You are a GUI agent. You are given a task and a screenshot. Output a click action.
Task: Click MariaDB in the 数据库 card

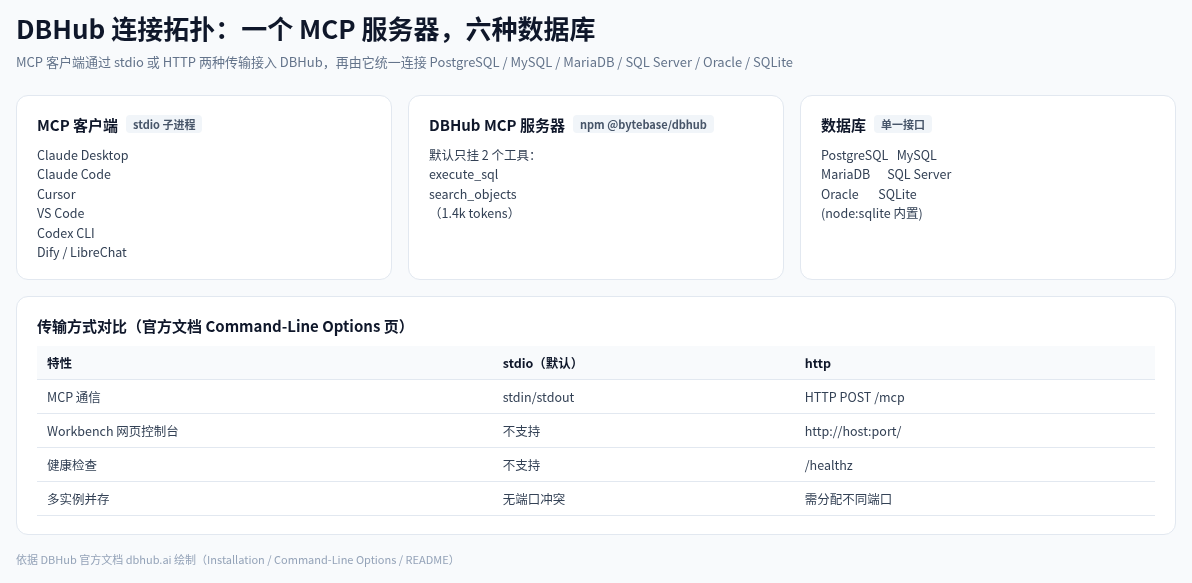click(845, 174)
